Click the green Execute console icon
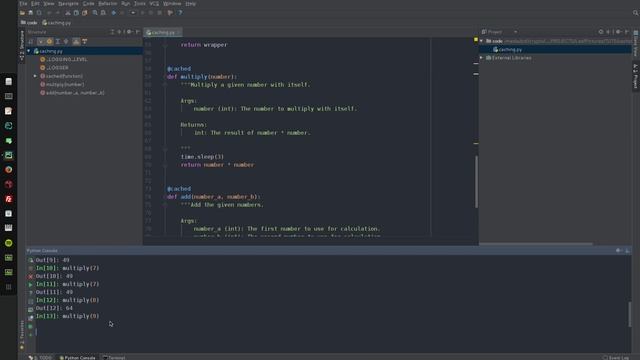 pos(31,284)
